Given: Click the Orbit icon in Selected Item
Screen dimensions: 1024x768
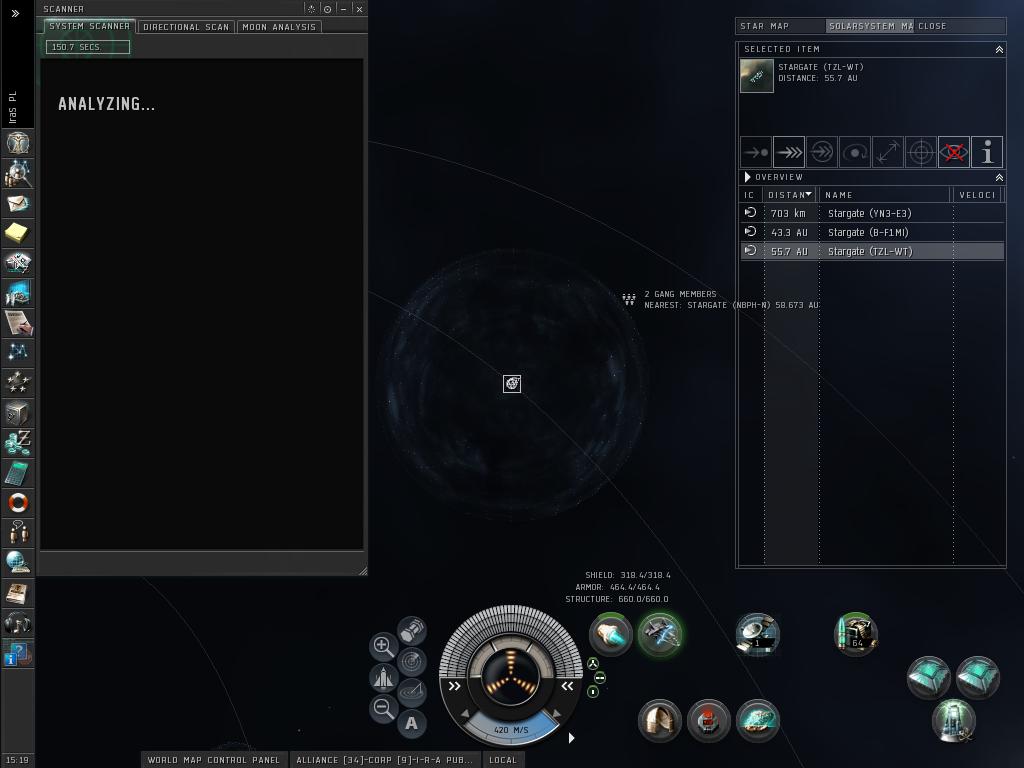Looking at the screenshot, I should click(855, 152).
